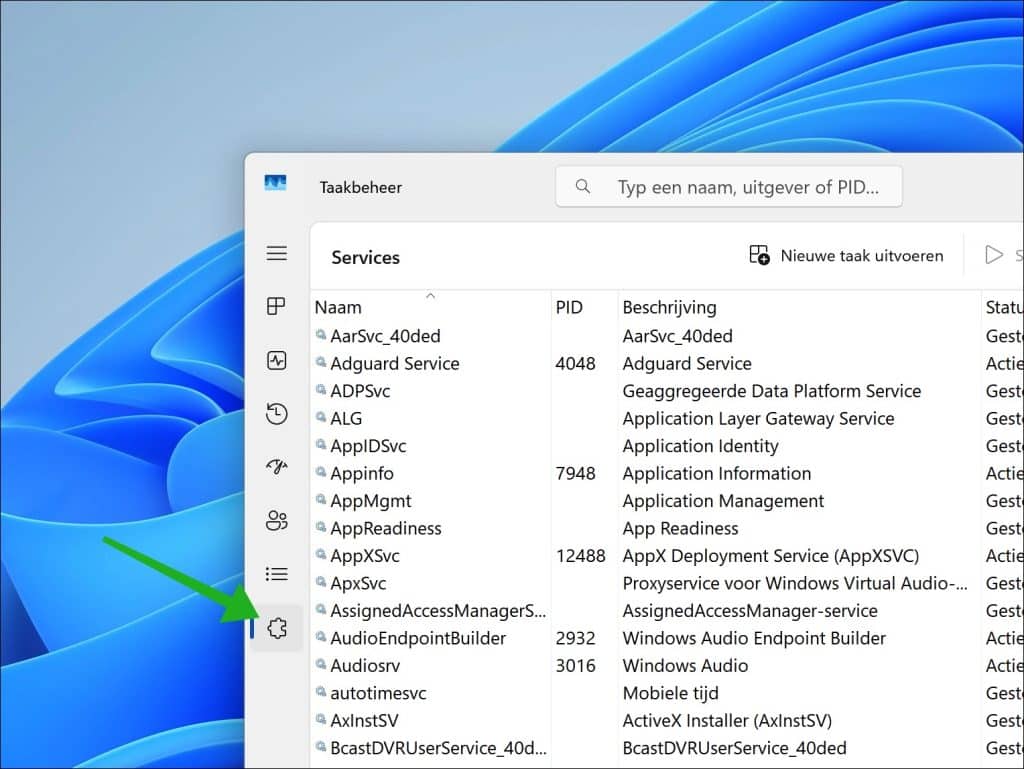
Task: Click the ALG service row
Action: [x=347, y=419]
